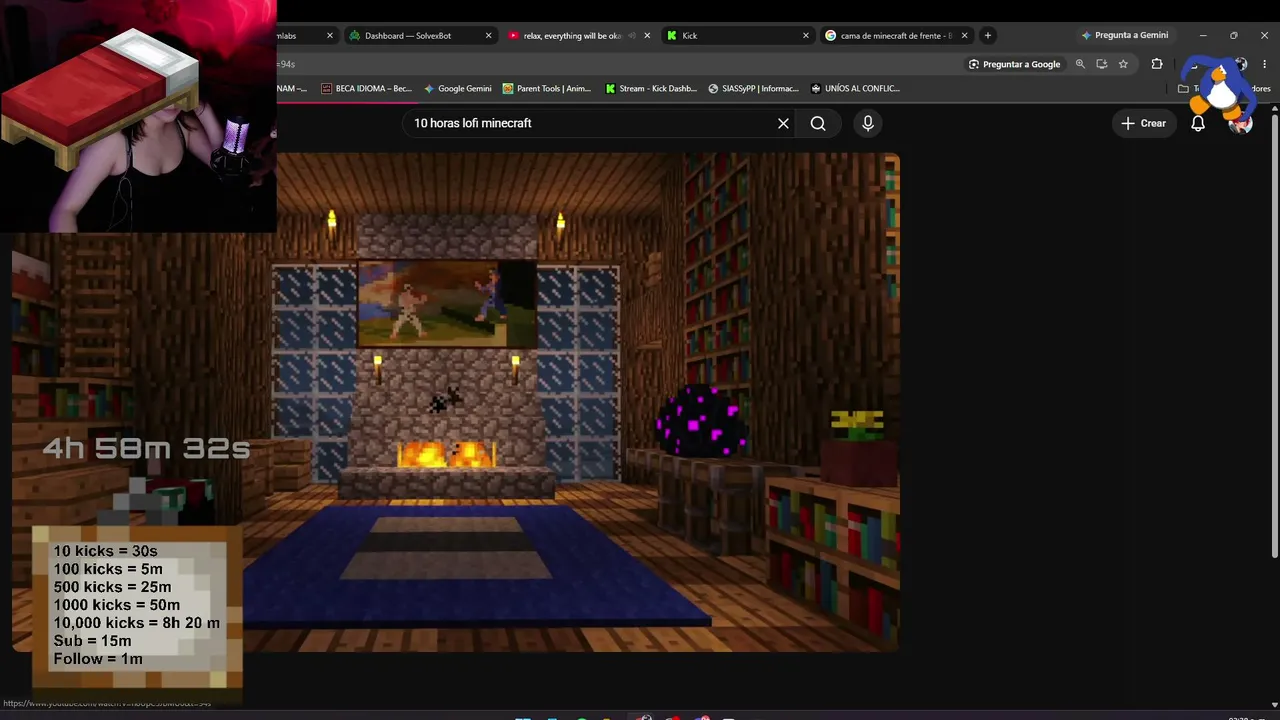Close the 'cama de minecraft de frente' tab
The width and height of the screenshot is (1280, 720).
(964, 36)
